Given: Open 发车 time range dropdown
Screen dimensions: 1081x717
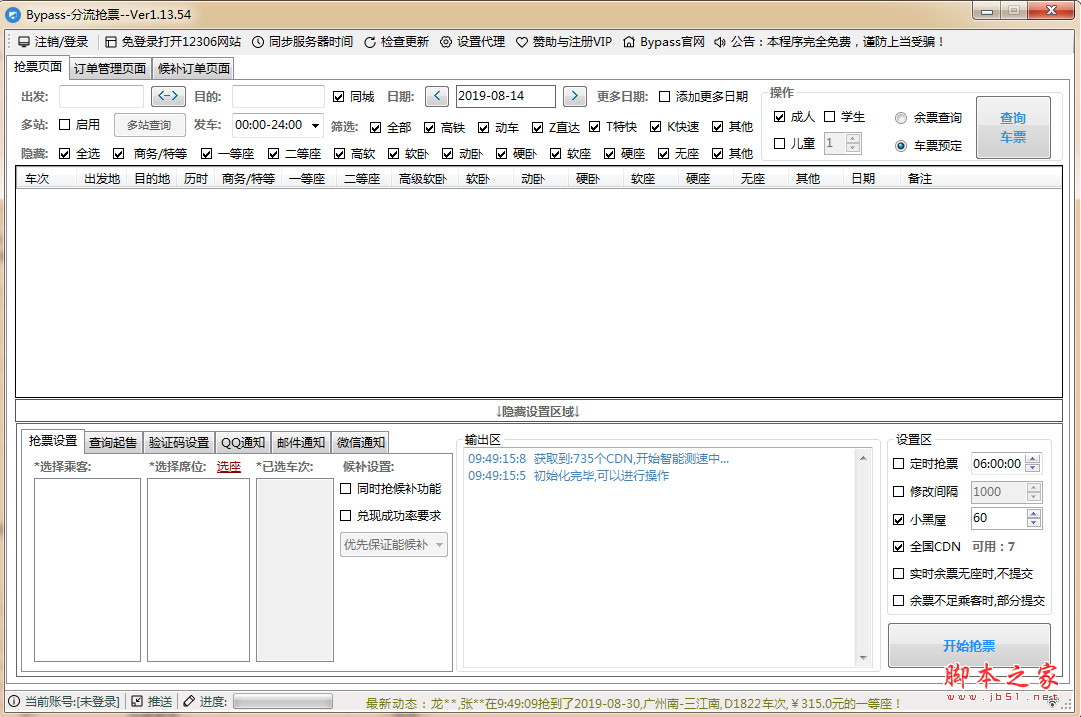Looking at the screenshot, I should point(315,125).
